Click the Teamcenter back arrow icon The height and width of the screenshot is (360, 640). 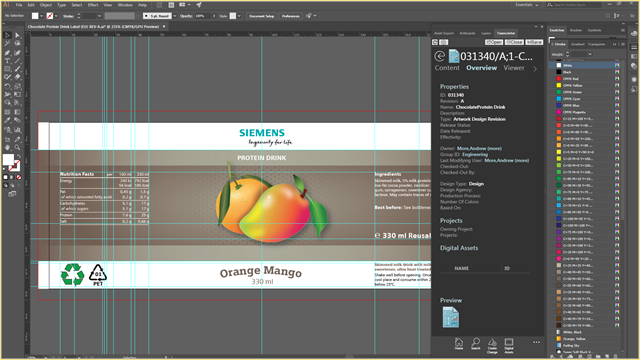[x=440, y=56]
